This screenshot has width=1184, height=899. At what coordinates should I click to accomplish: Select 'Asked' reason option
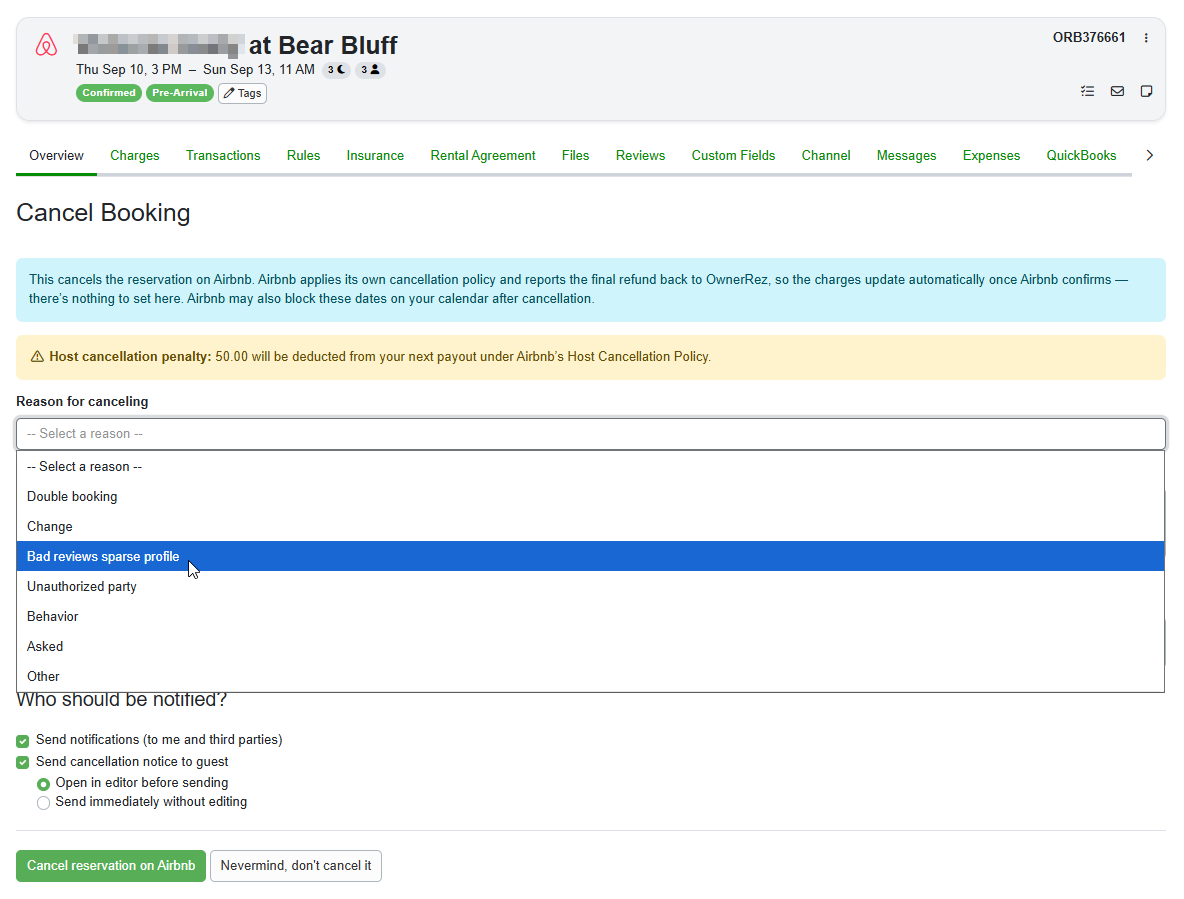point(590,647)
